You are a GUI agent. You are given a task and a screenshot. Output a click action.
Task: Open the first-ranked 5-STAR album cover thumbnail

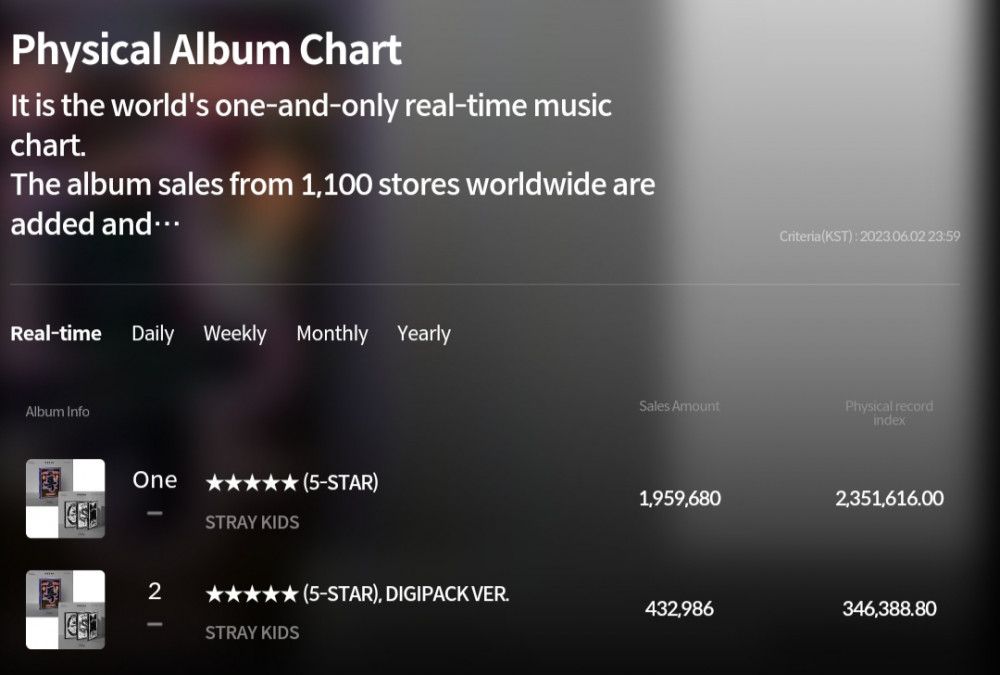65,499
